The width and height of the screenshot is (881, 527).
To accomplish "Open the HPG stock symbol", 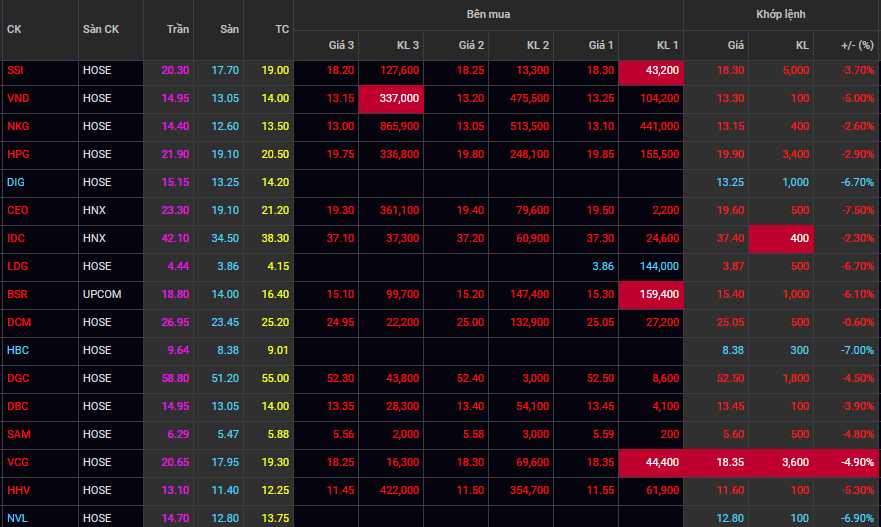I will tap(18, 155).
